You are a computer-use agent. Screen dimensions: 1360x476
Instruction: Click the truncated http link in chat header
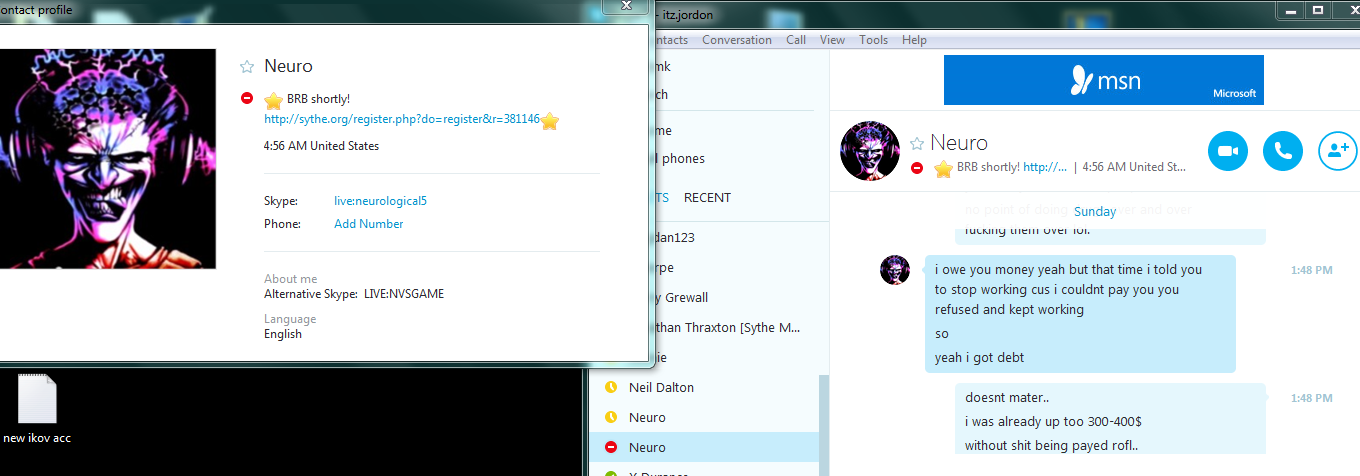tap(1045, 167)
